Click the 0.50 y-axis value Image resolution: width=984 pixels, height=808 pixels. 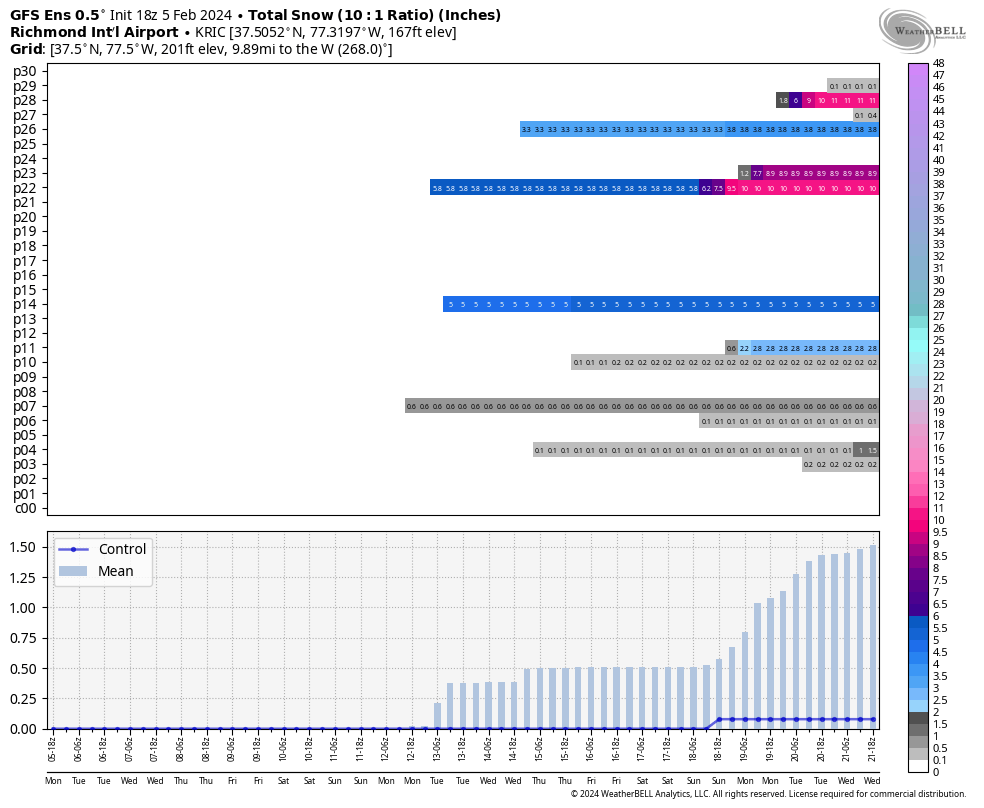[x=23, y=669]
